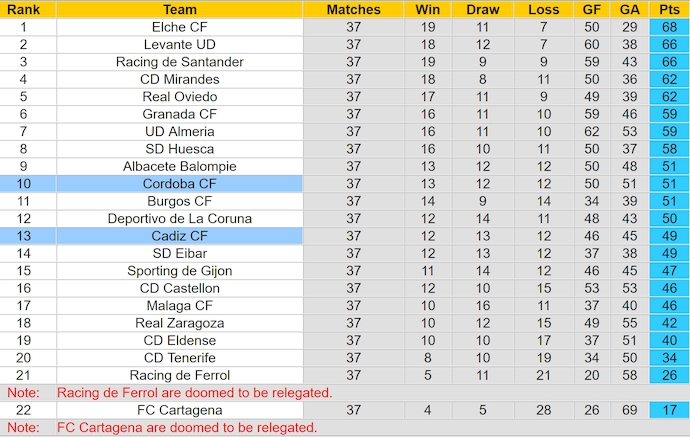Click the Team column header
Viewport: 690px width, 437px height.
[x=179, y=9]
